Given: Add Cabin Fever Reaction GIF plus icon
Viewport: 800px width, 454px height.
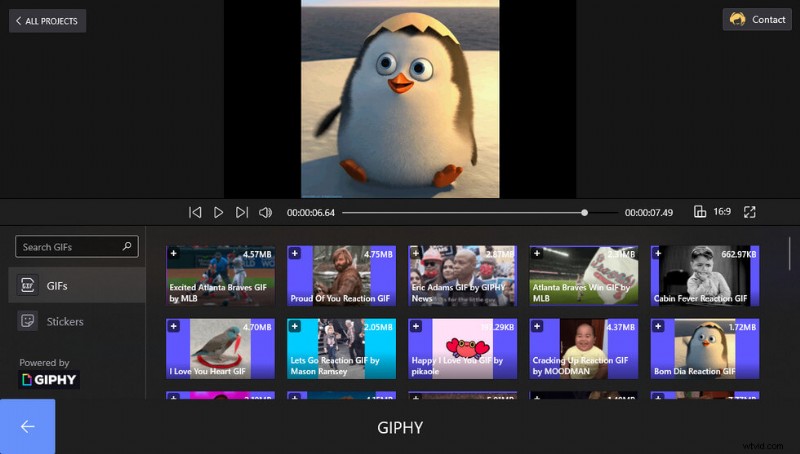Looking at the screenshot, I should 658,254.
